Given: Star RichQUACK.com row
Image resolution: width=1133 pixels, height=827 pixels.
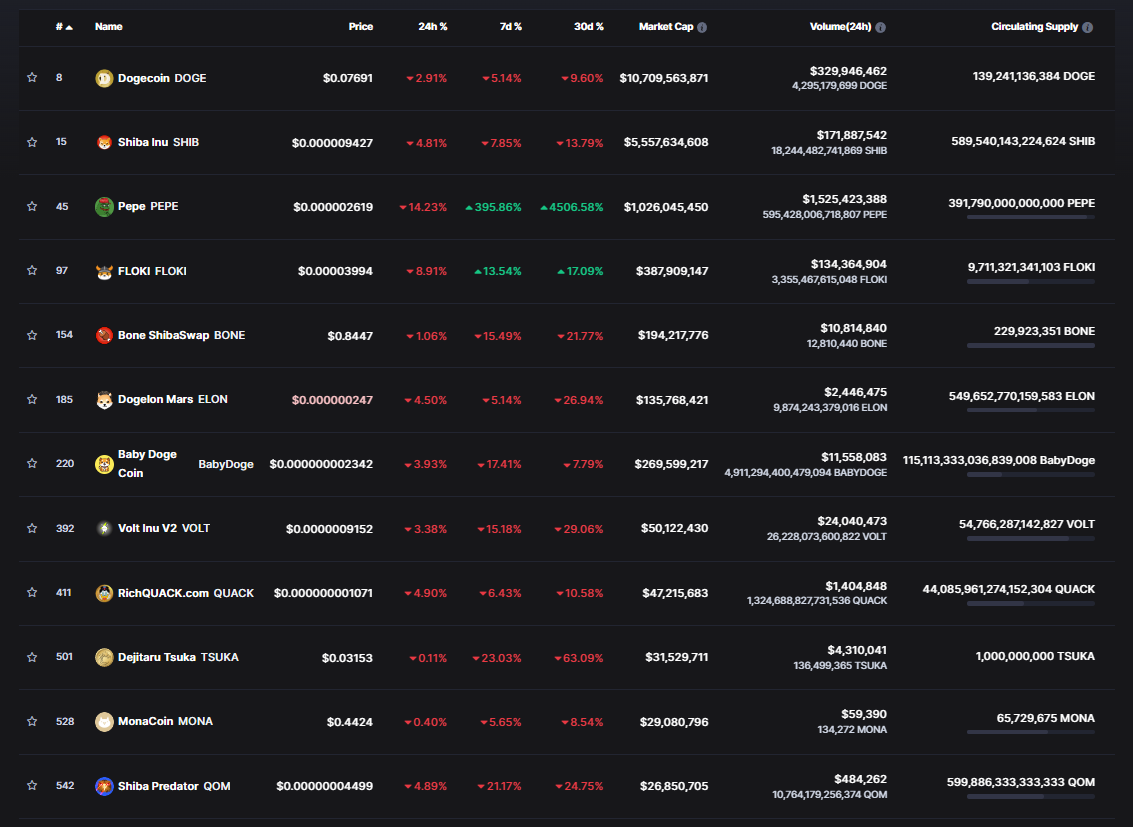Looking at the screenshot, I should (x=32, y=592).
